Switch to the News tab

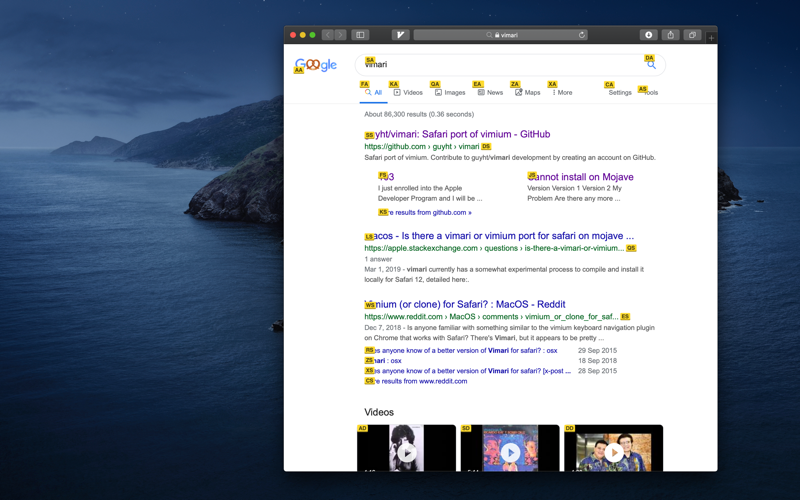coord(490,92)
